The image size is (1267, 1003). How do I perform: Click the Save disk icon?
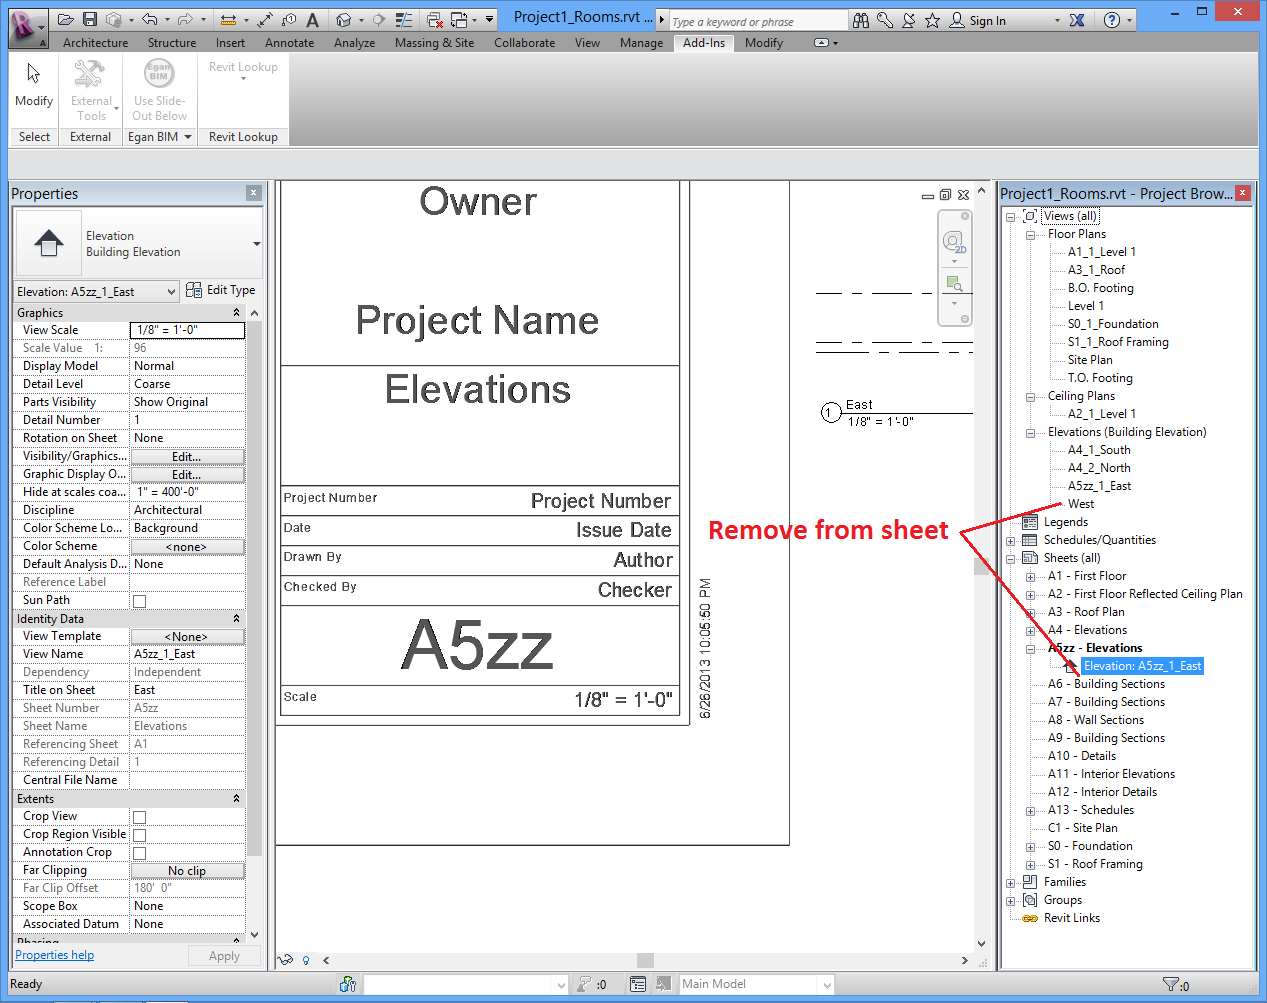click(90, 19)
